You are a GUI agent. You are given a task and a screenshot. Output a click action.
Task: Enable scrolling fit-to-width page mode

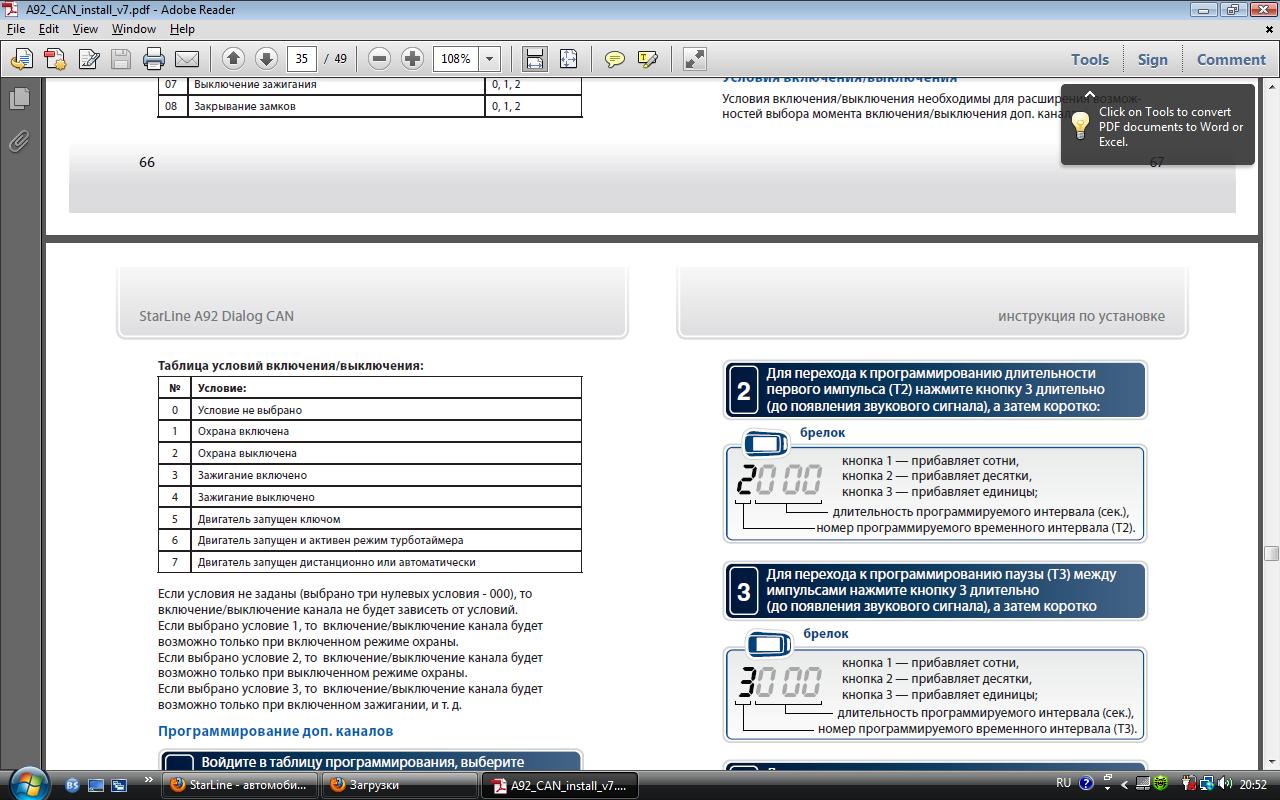click(x=535, y=59)
